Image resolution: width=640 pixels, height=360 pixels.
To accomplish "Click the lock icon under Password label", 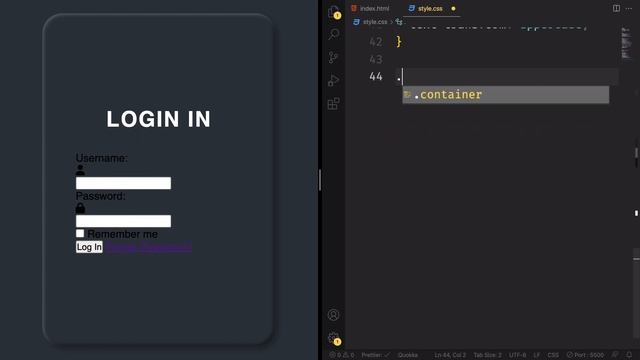I will coord(80,208).
